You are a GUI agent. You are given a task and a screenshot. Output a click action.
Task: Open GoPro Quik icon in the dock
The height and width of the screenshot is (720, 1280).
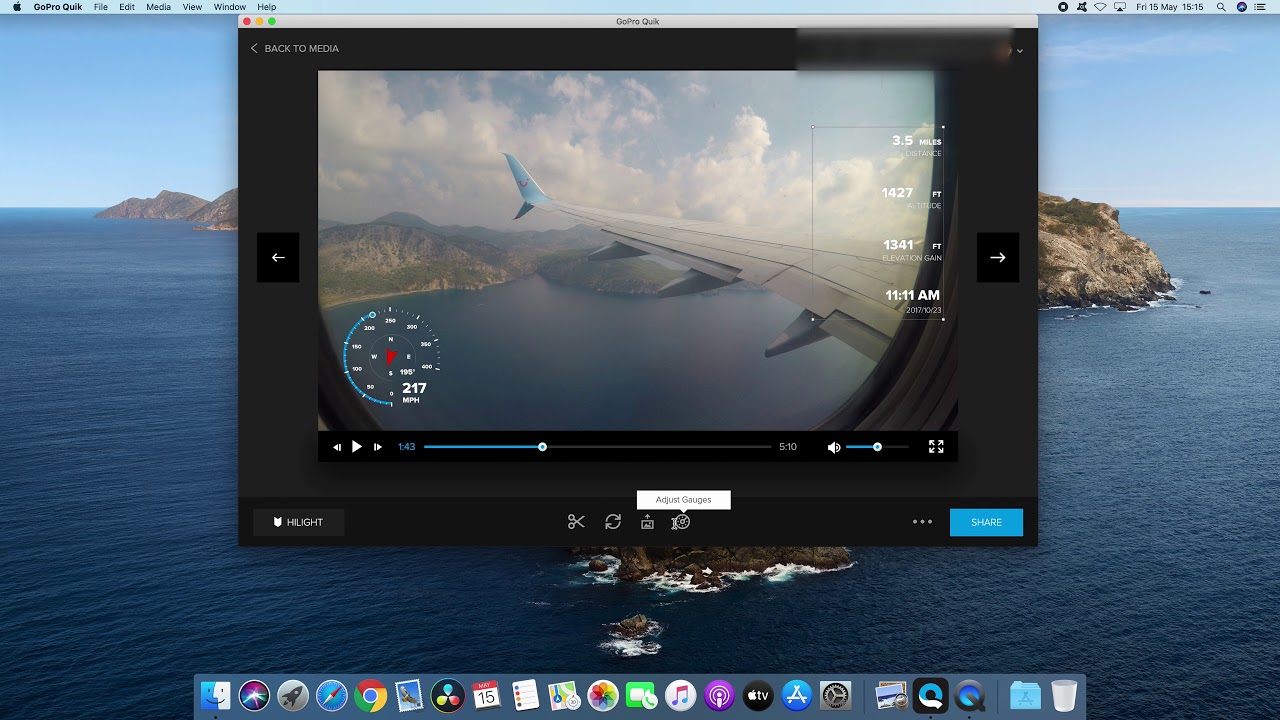click(931, 695)
